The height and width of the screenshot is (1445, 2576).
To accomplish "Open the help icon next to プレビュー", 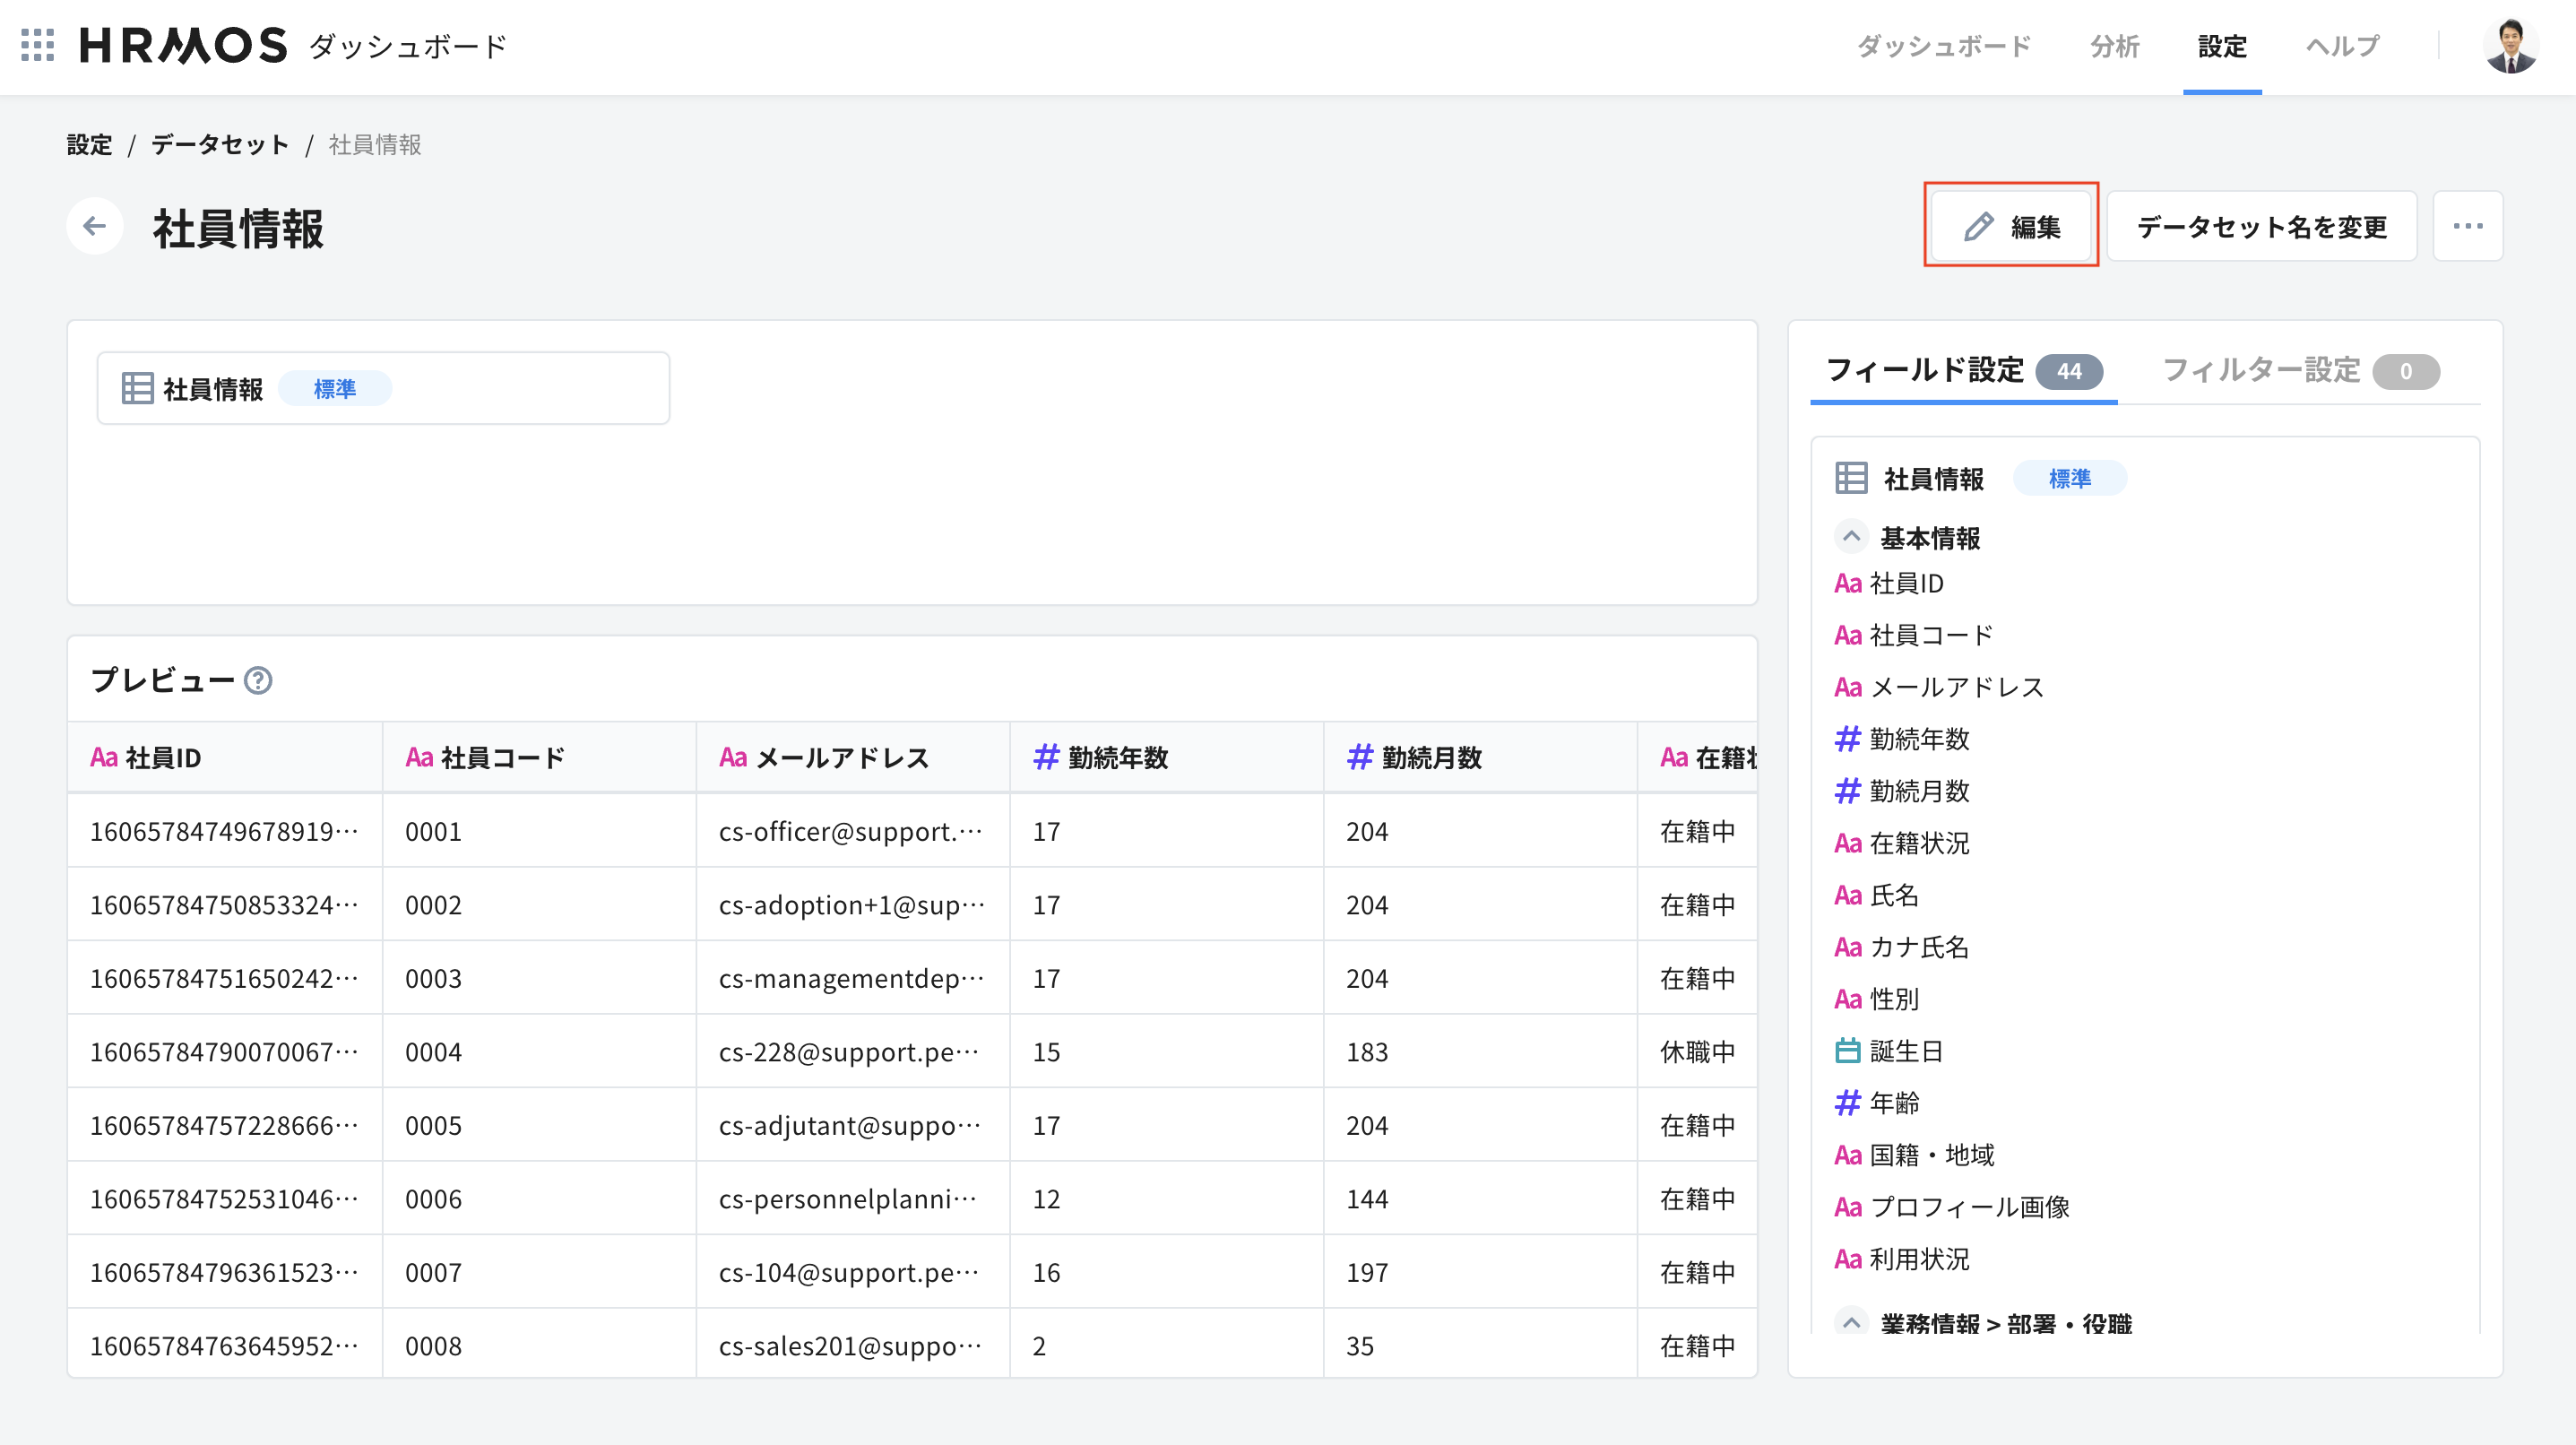I will (259, 682).
